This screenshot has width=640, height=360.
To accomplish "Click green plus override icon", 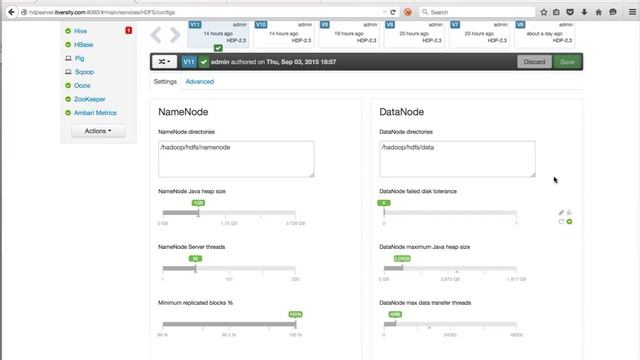I will pyautogui.click(x=569, y=222).
